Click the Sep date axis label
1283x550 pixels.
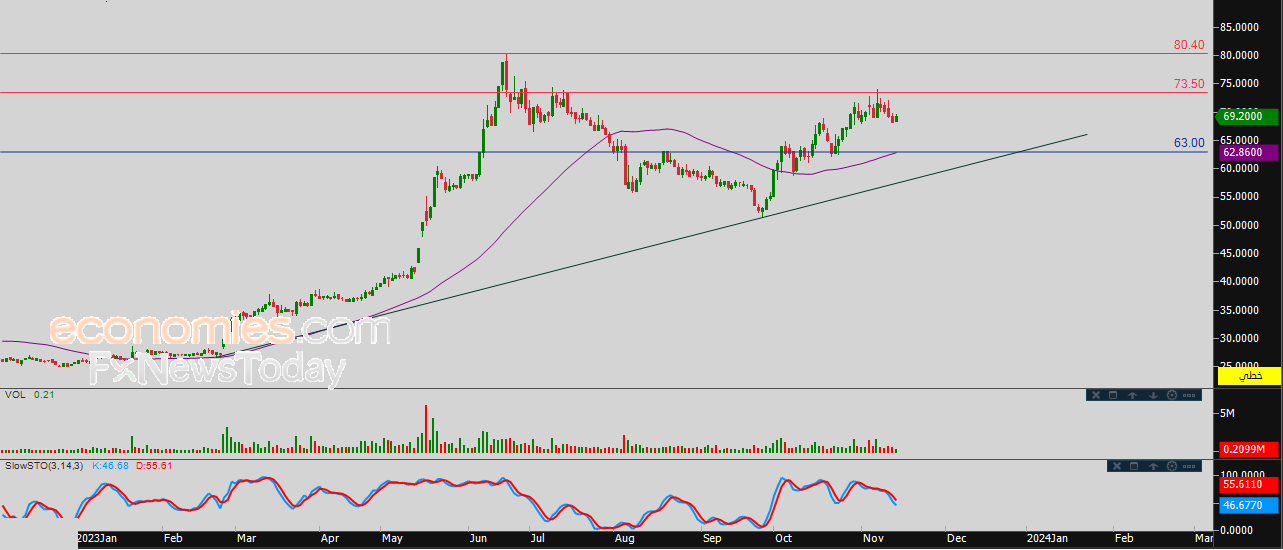tap(712, 538)
